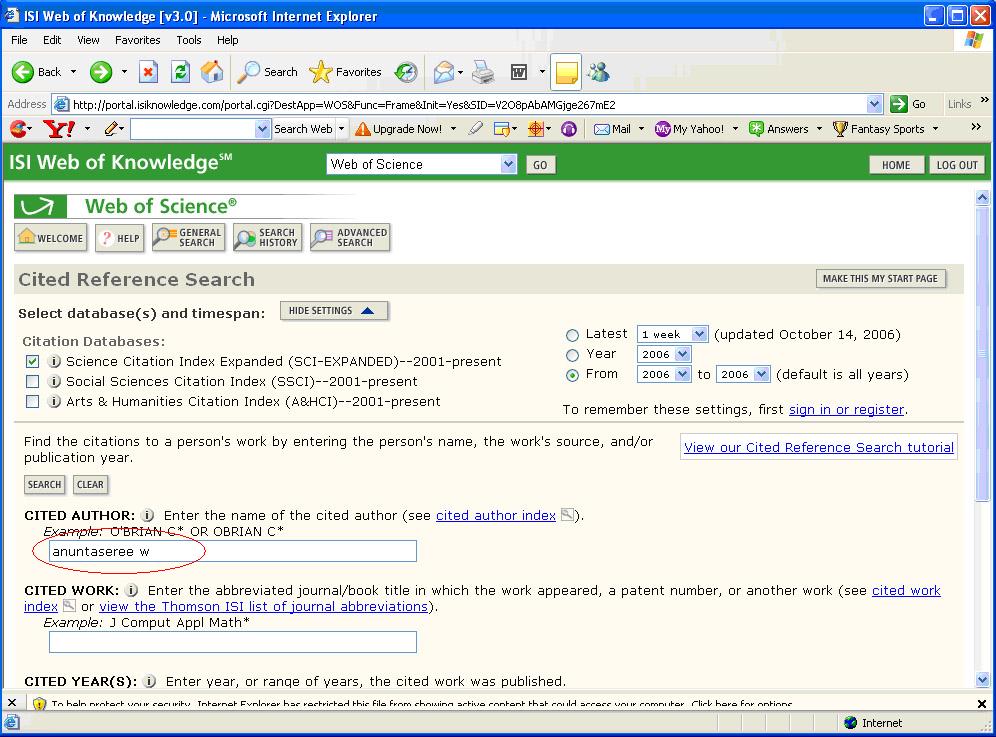The width and height of the screenshot is (996, 737).
Task: Open browsing History icon
Action: (406, 72)
